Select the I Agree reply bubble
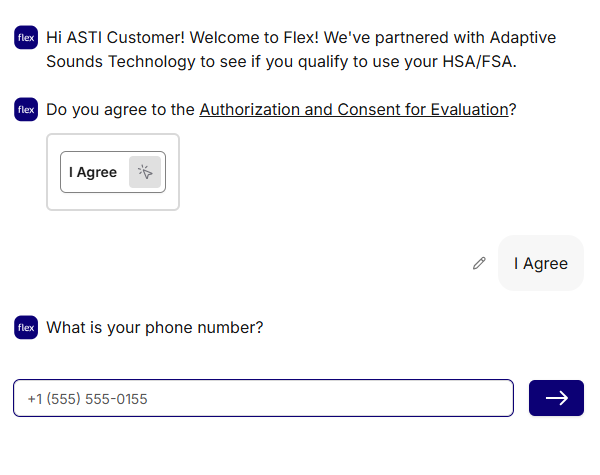The height and width of the screenshot is (475, 600). click(x=540, y=263)
